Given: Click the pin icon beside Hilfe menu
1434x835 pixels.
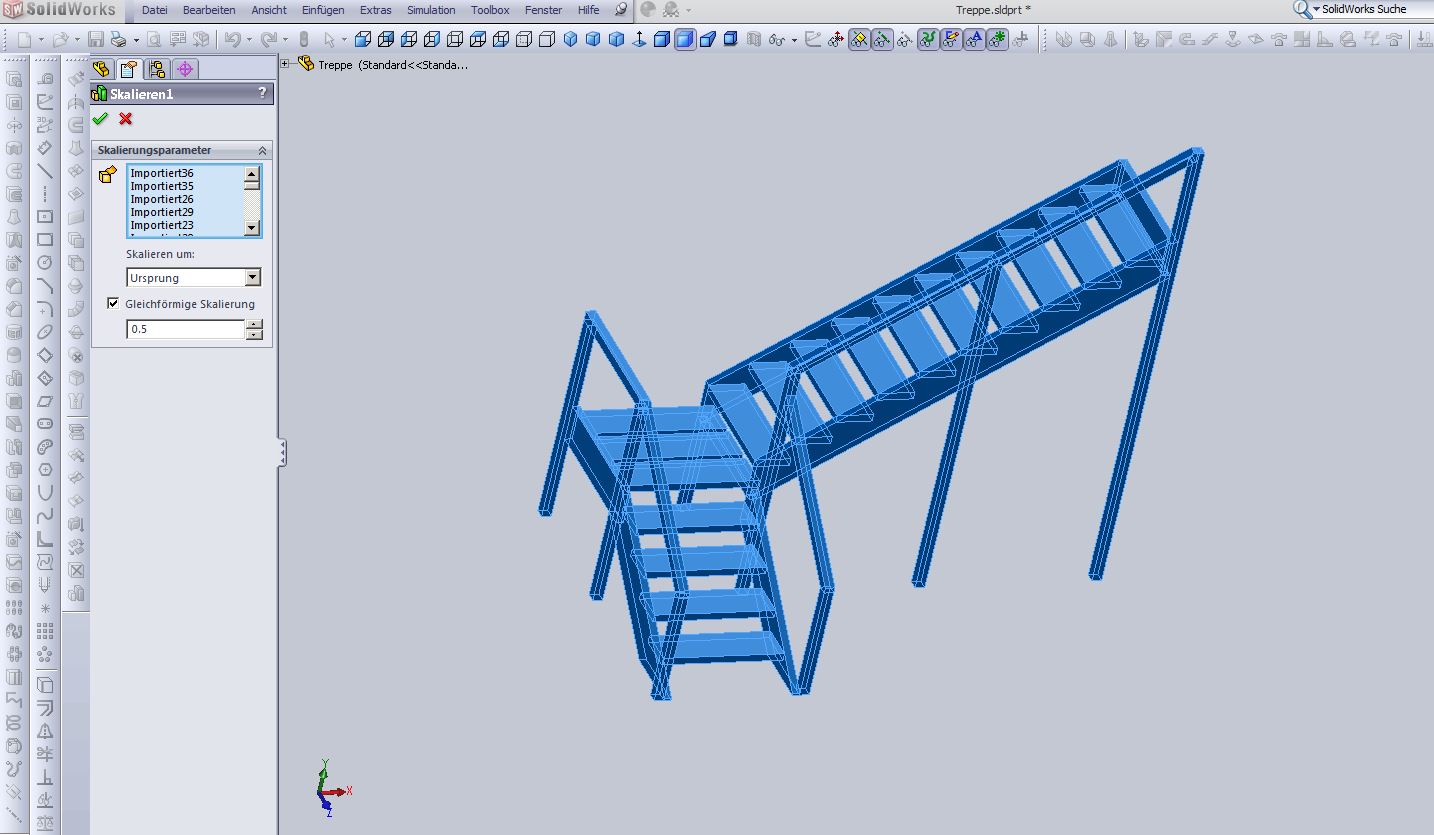Looking at the screenshot, I should pos(621,10).
